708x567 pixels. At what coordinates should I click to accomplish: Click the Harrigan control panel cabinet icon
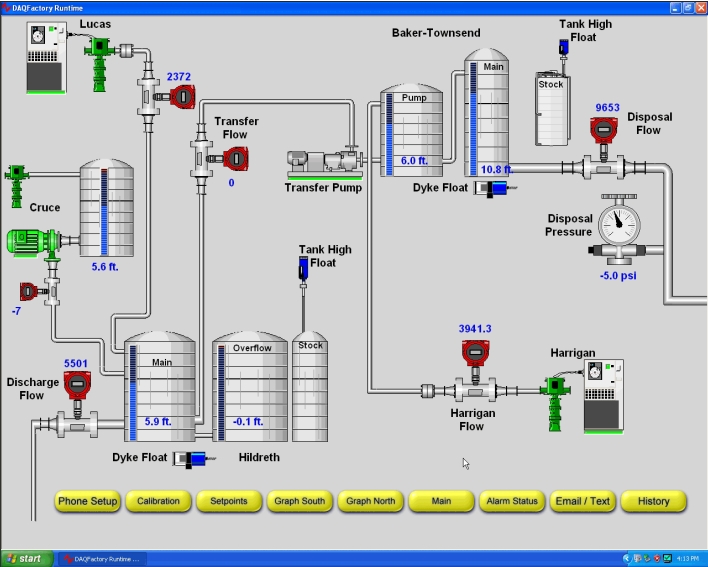click(604, 396)
